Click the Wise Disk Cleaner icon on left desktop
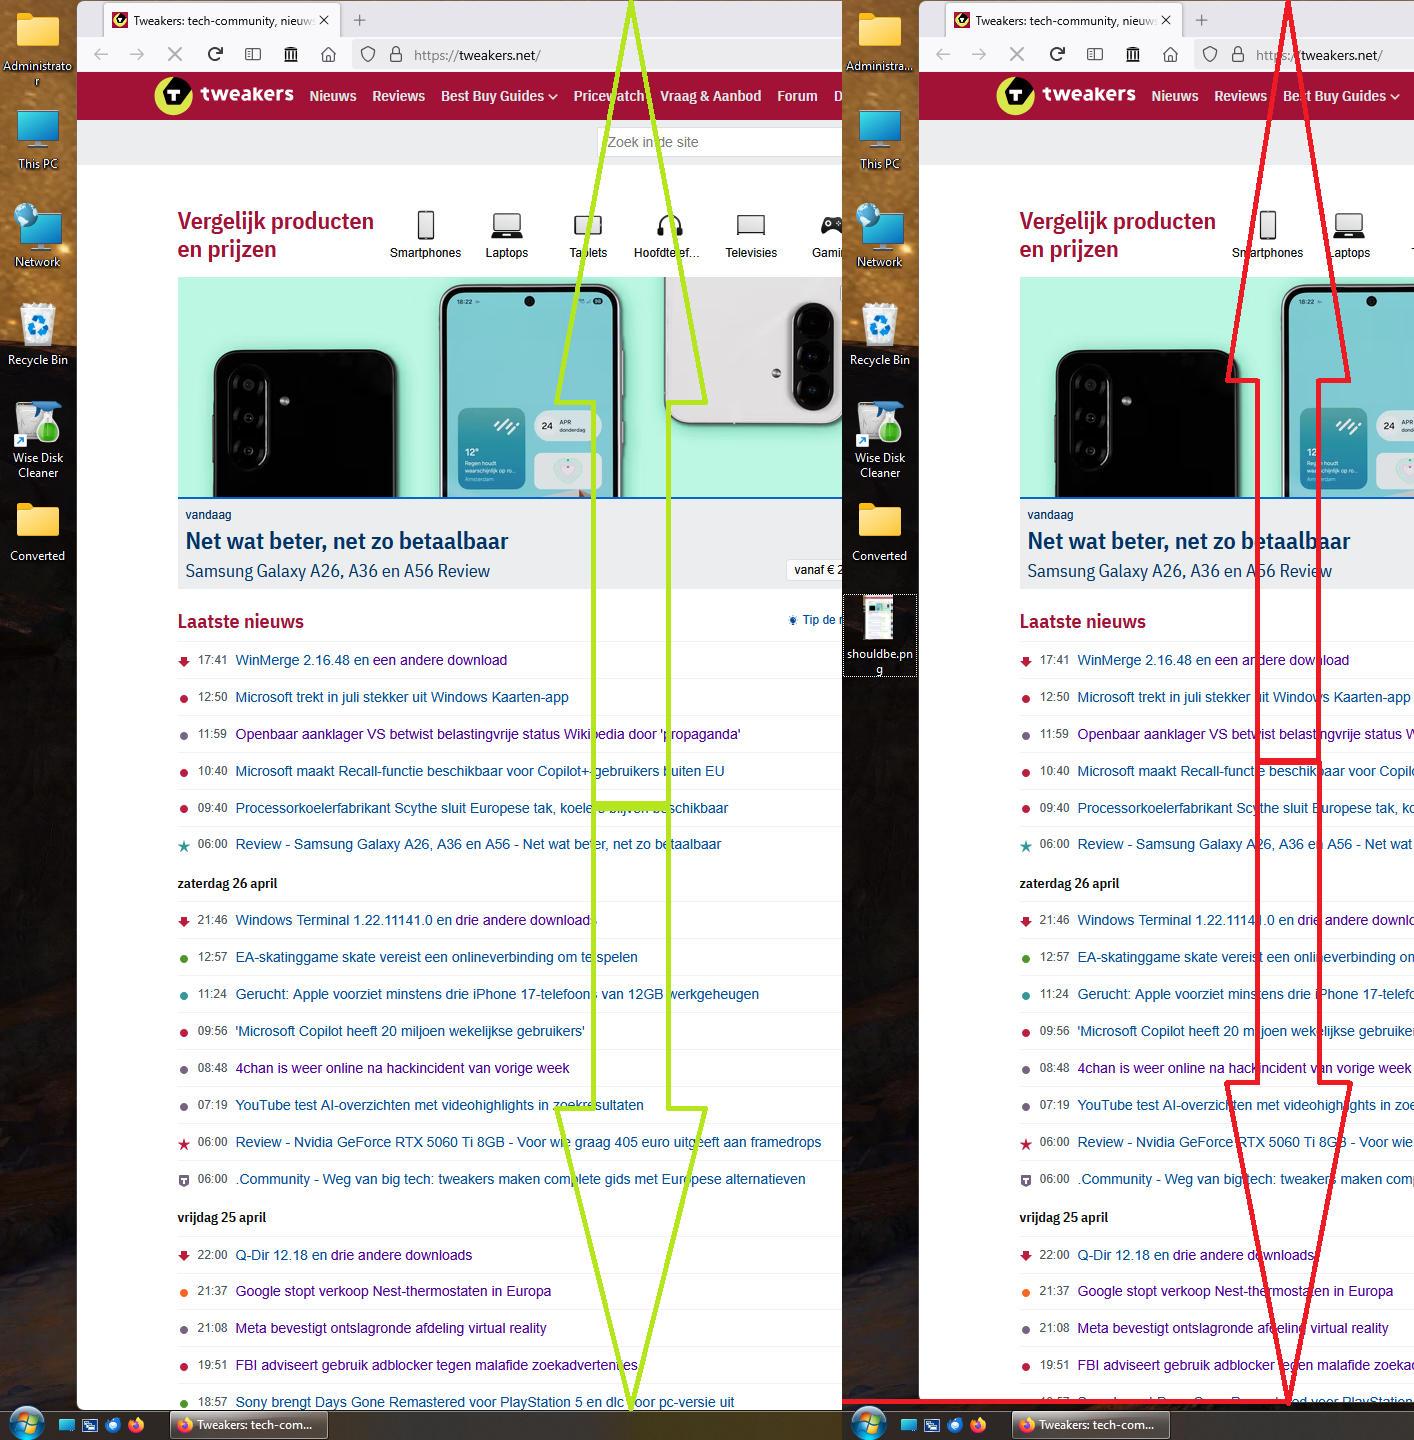This screenshot has height=1440, width=1414. point(38,440)
